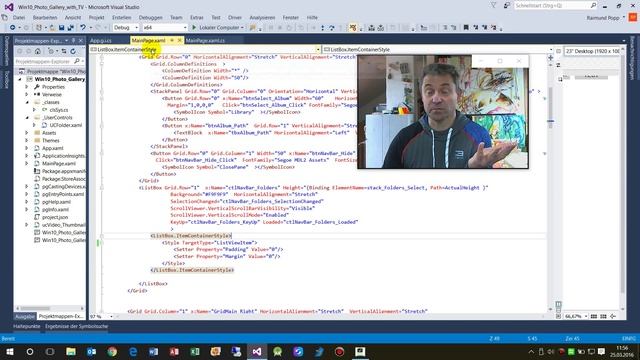Open the 23" Desktop device preview dropdown
The width and height of the screenshot is (640, 360).
[x=592, y=51]
